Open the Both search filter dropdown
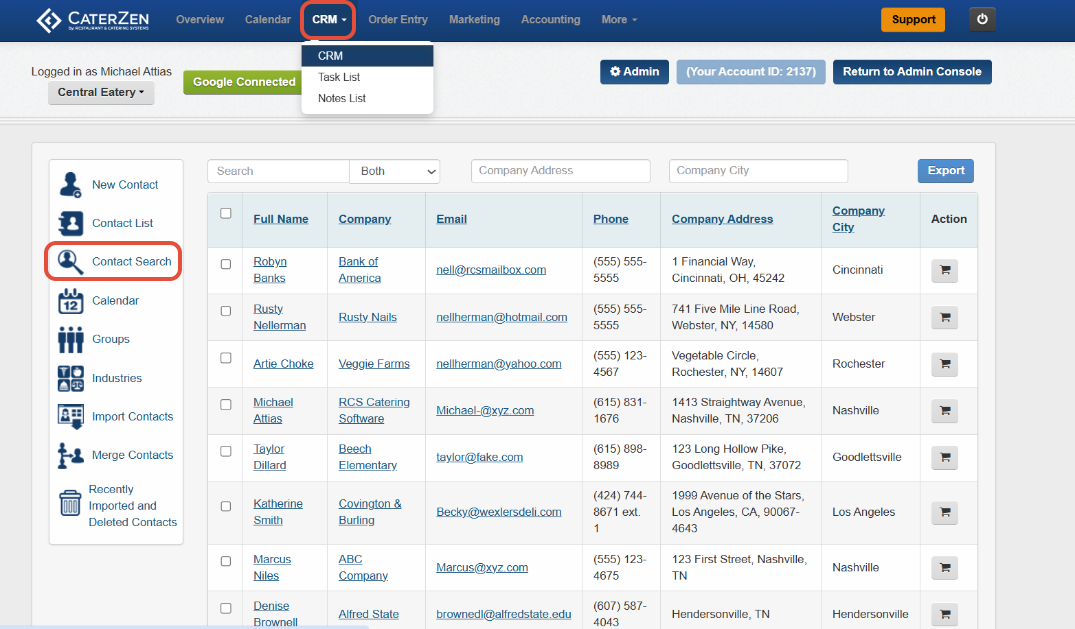Screen dimensions: 1075x629 click(395, 171)
